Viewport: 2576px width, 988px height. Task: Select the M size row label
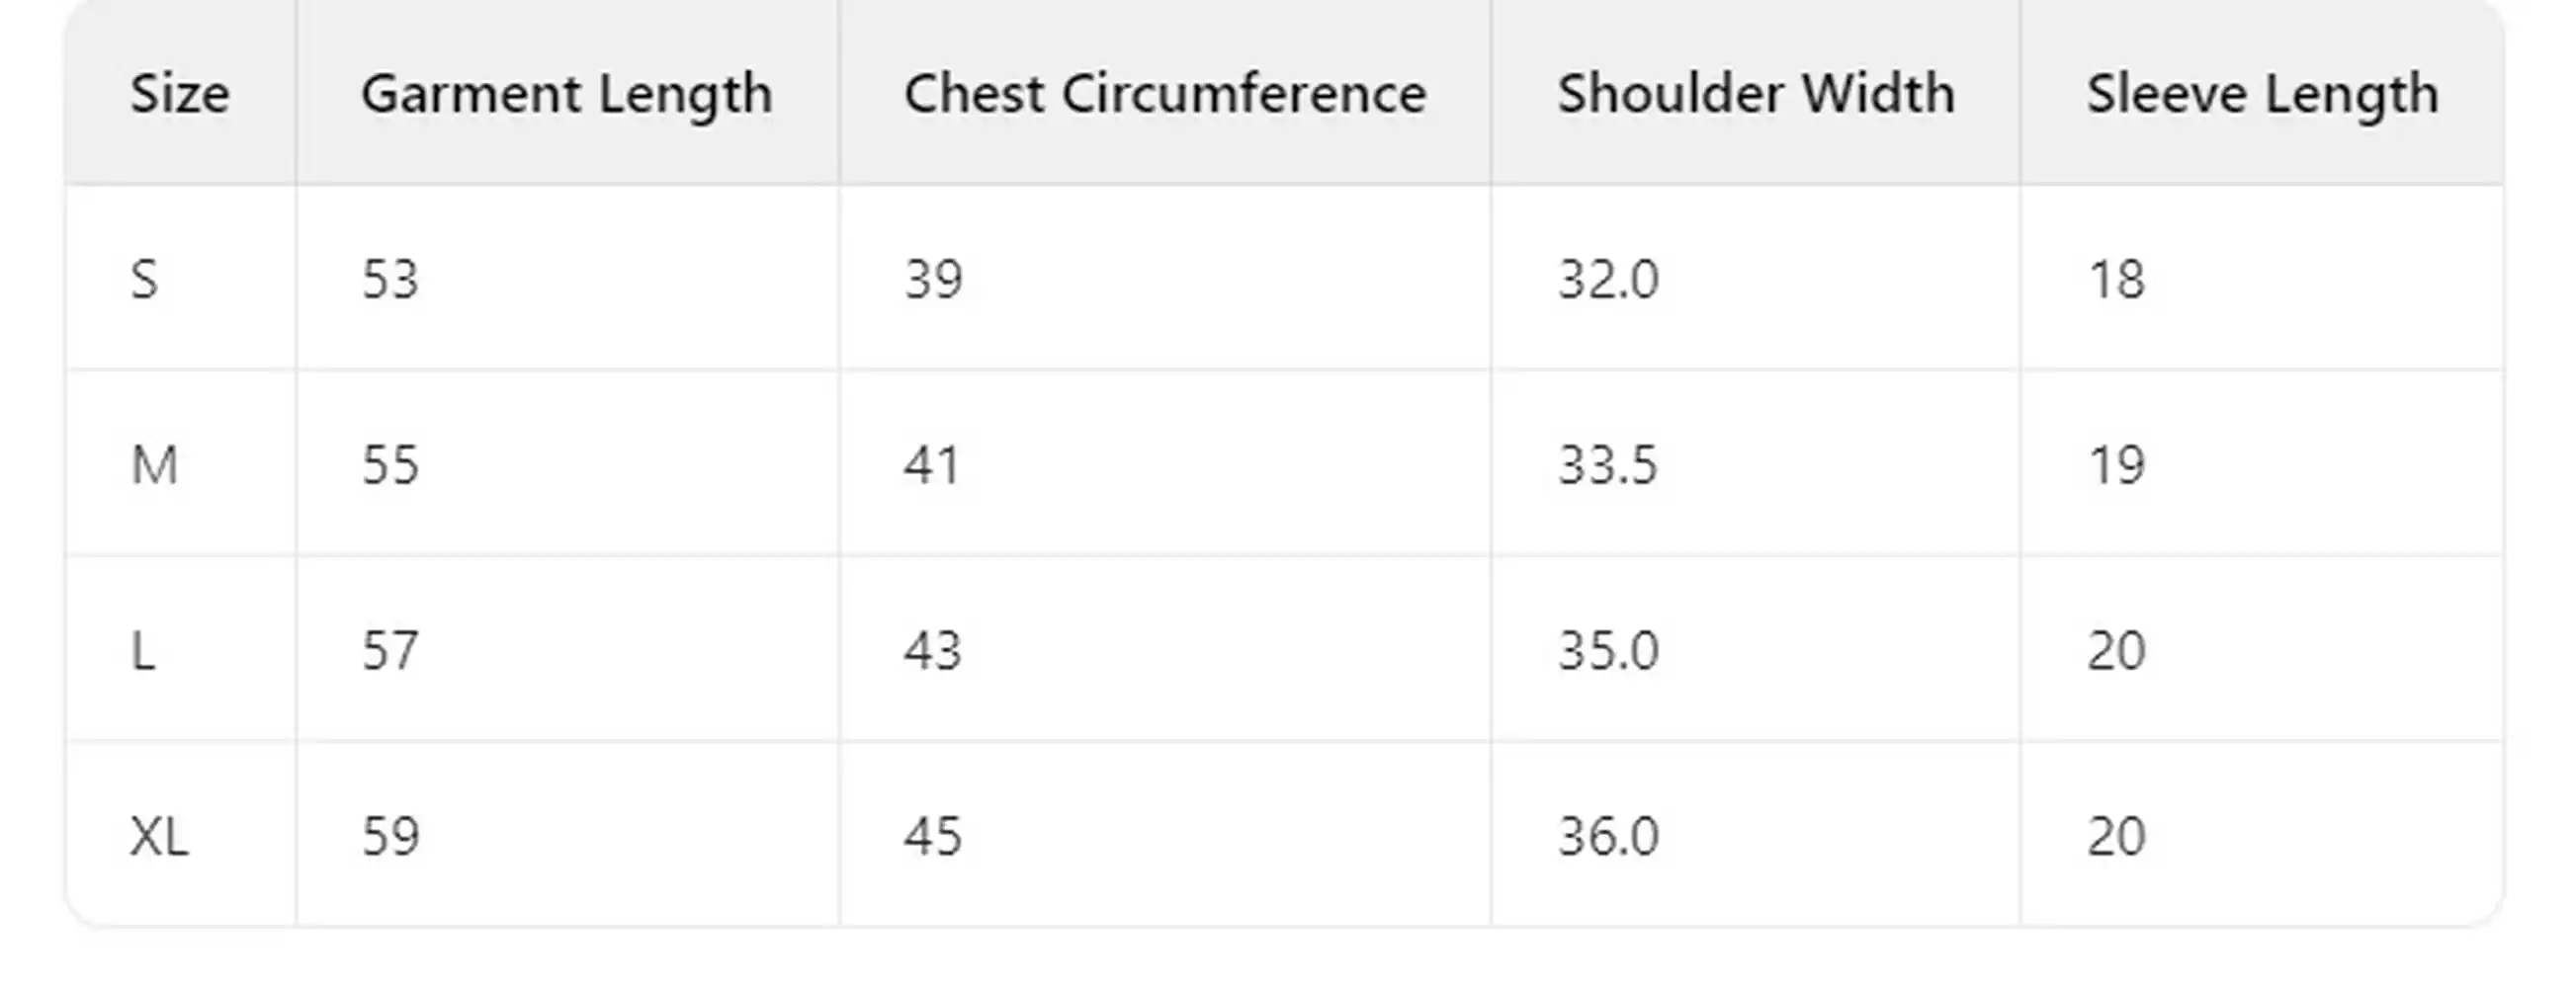point(154,465)
